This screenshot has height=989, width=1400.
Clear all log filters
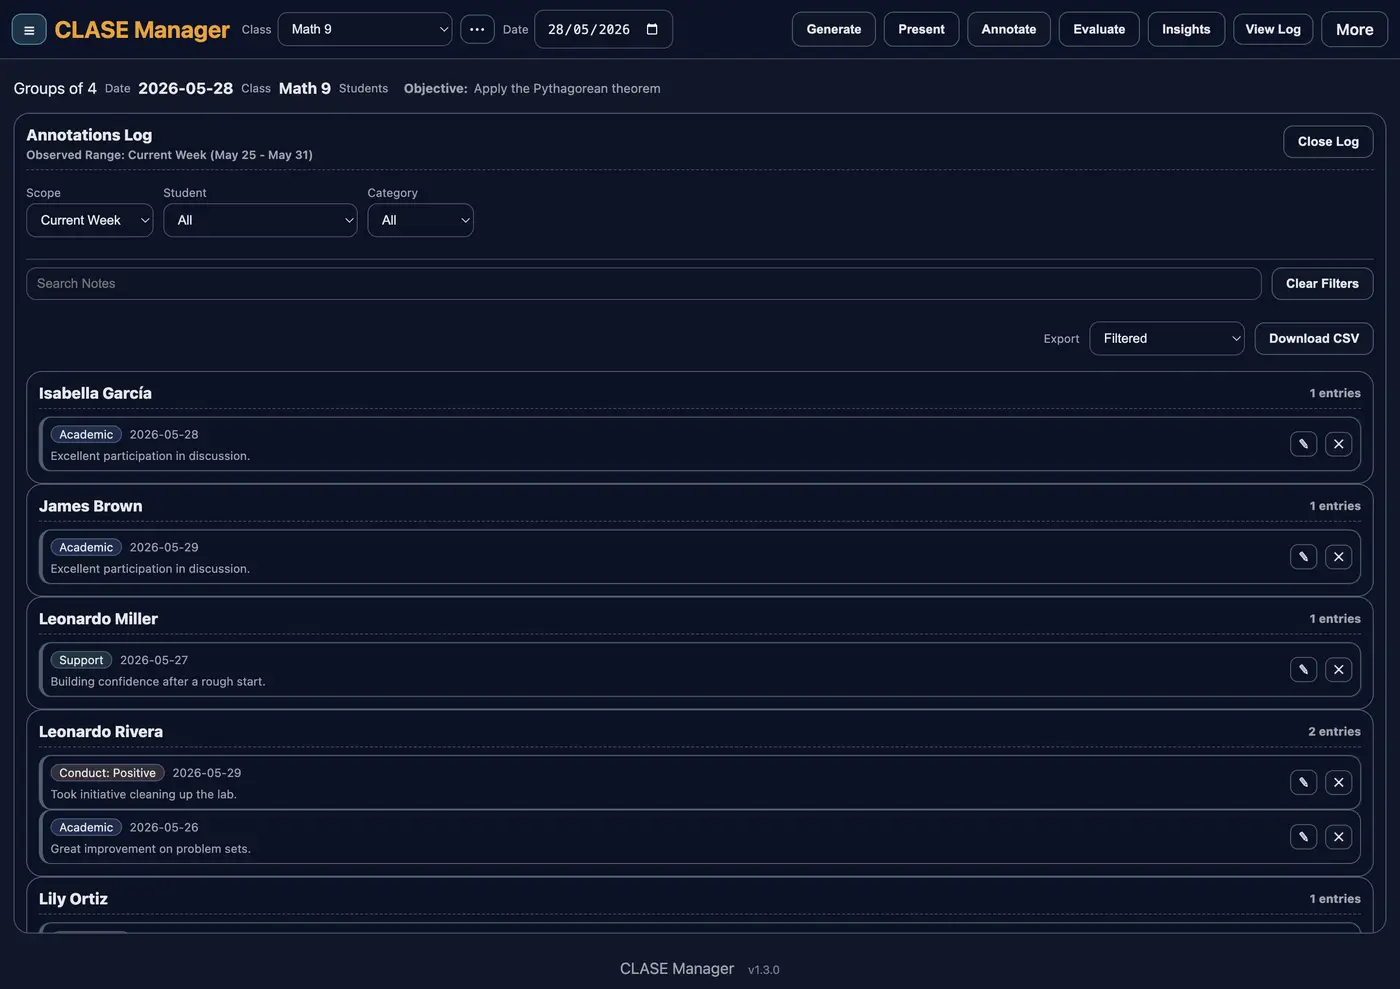coord(1322,283)
